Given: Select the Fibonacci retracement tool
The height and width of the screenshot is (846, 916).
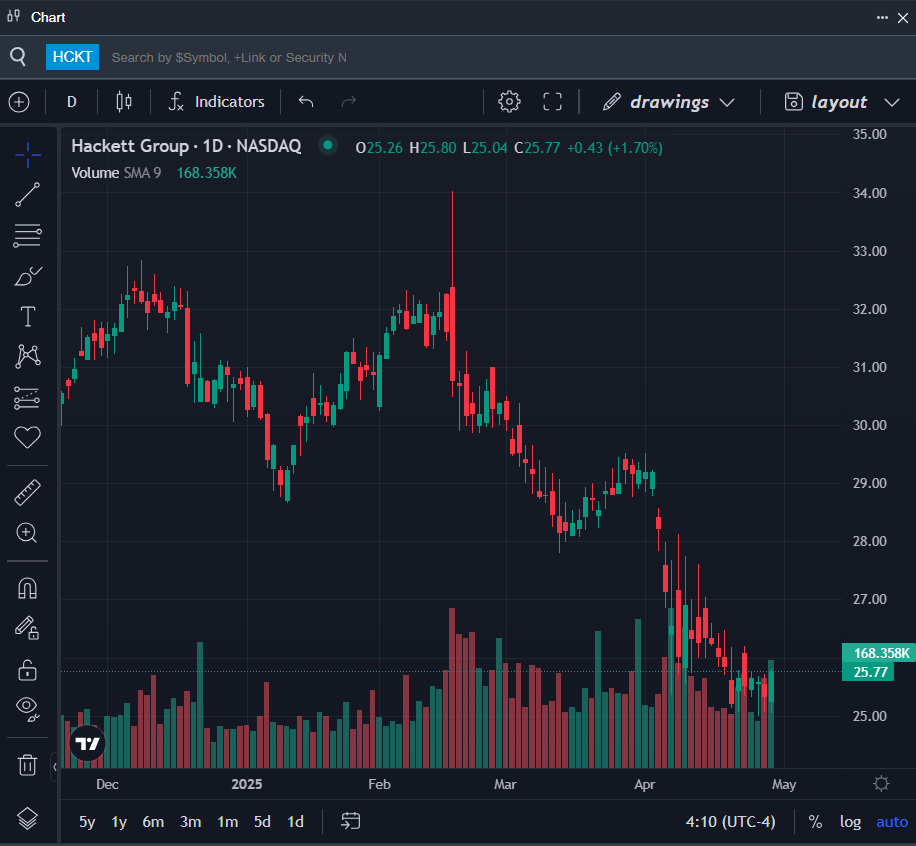Looking at the screenshot, I should pyautogui.click(x=27, y=235).
